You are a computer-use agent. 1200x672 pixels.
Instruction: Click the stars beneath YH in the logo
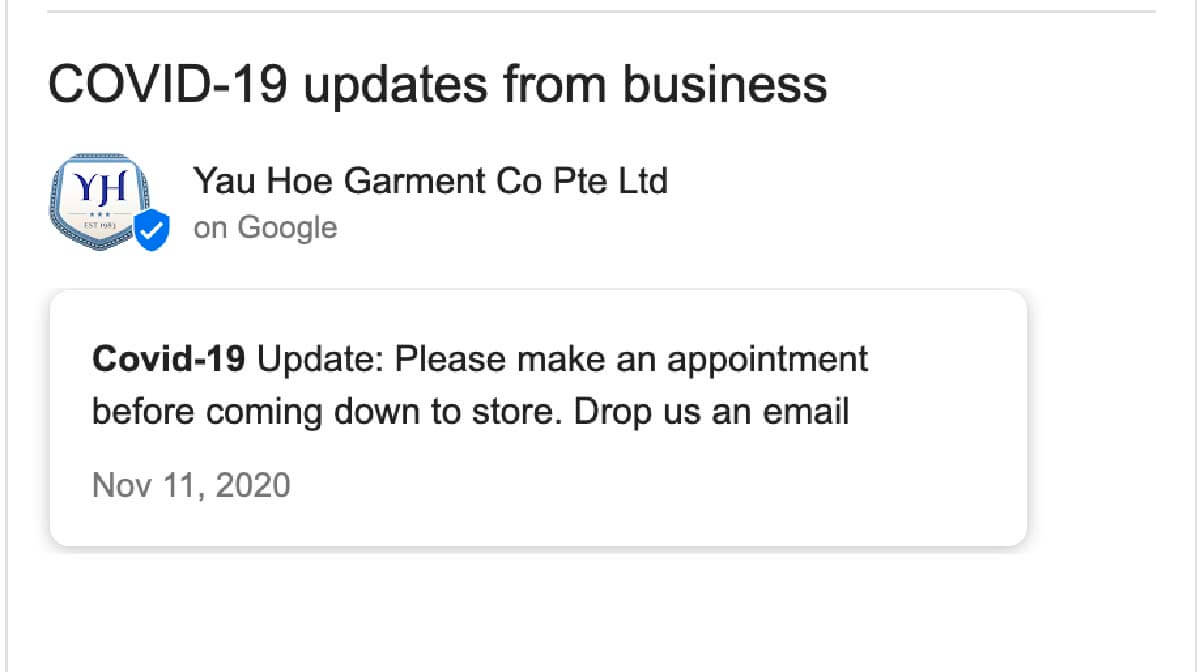point(99,214)
